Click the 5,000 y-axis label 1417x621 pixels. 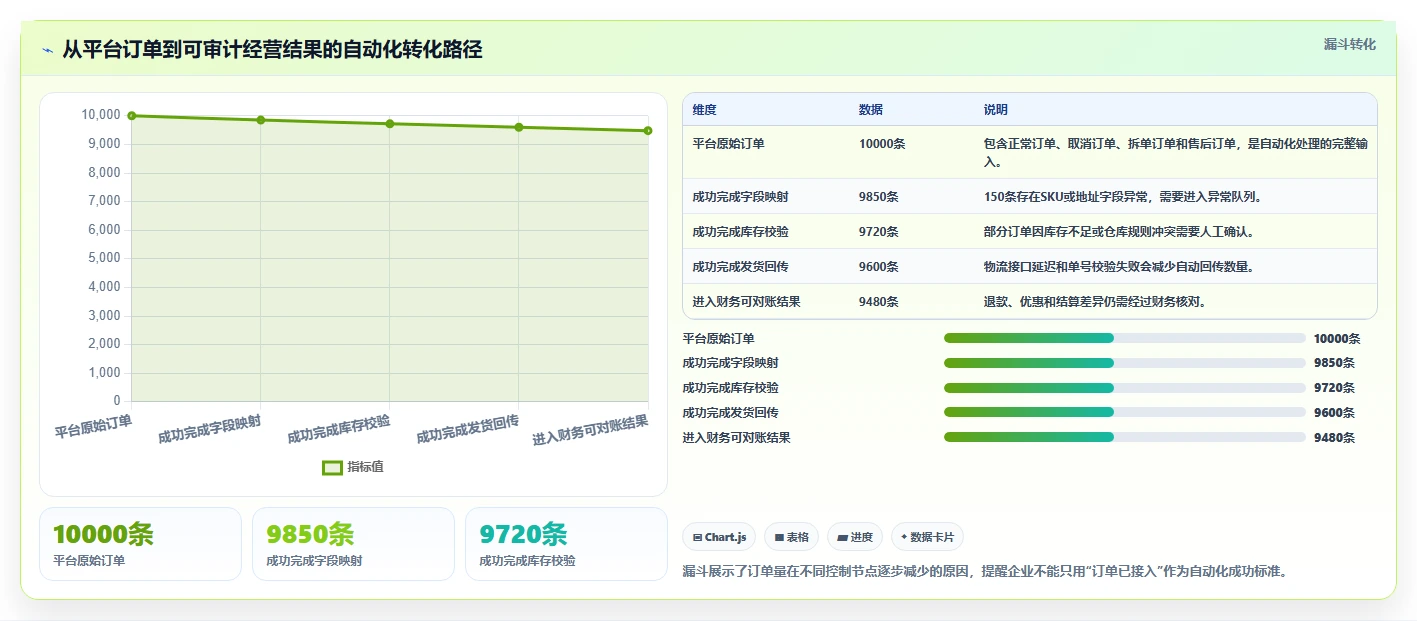(x=104, y=258)
